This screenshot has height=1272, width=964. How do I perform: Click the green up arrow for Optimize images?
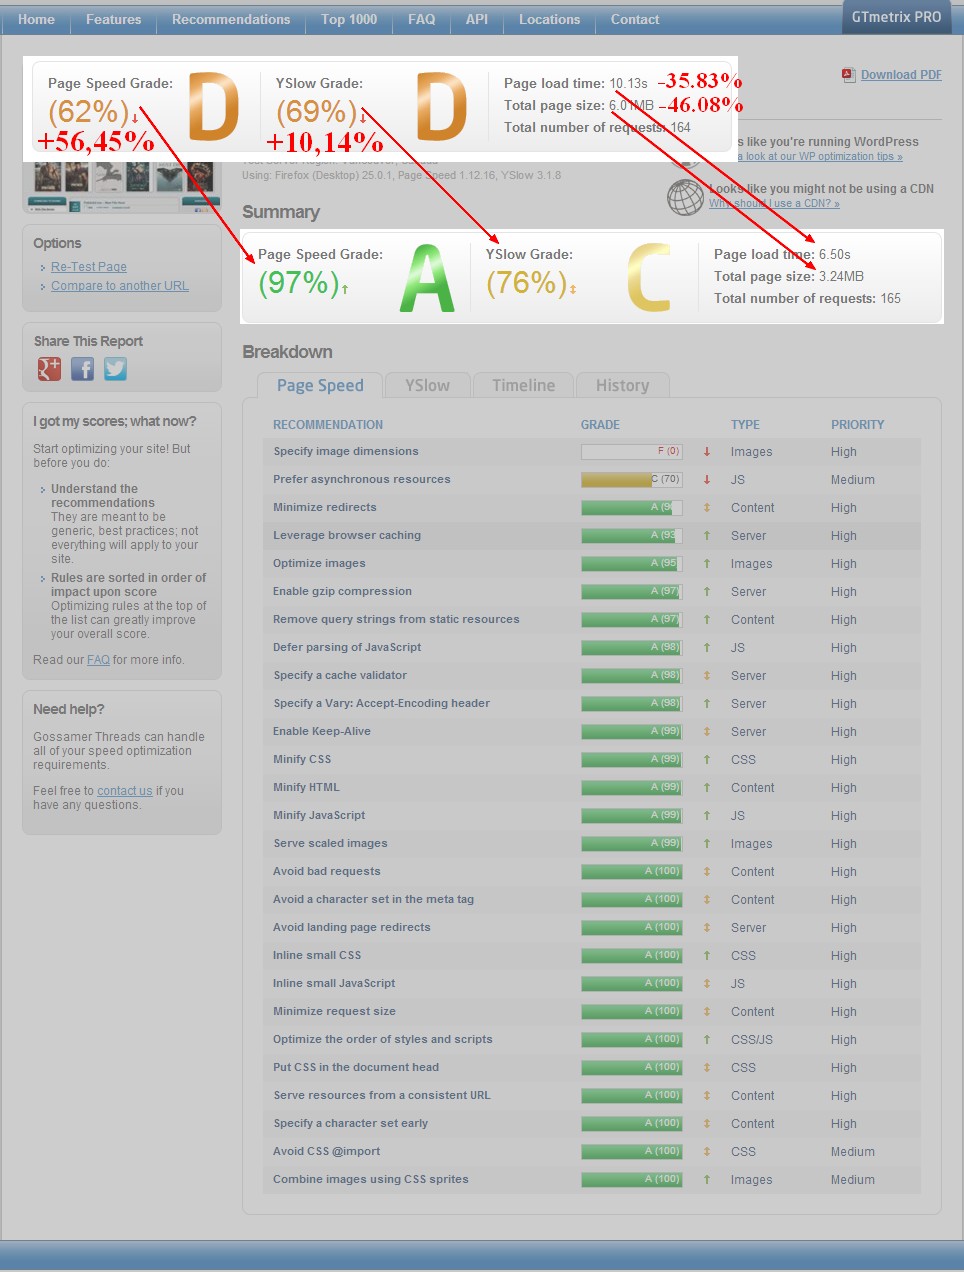point(707,564)
